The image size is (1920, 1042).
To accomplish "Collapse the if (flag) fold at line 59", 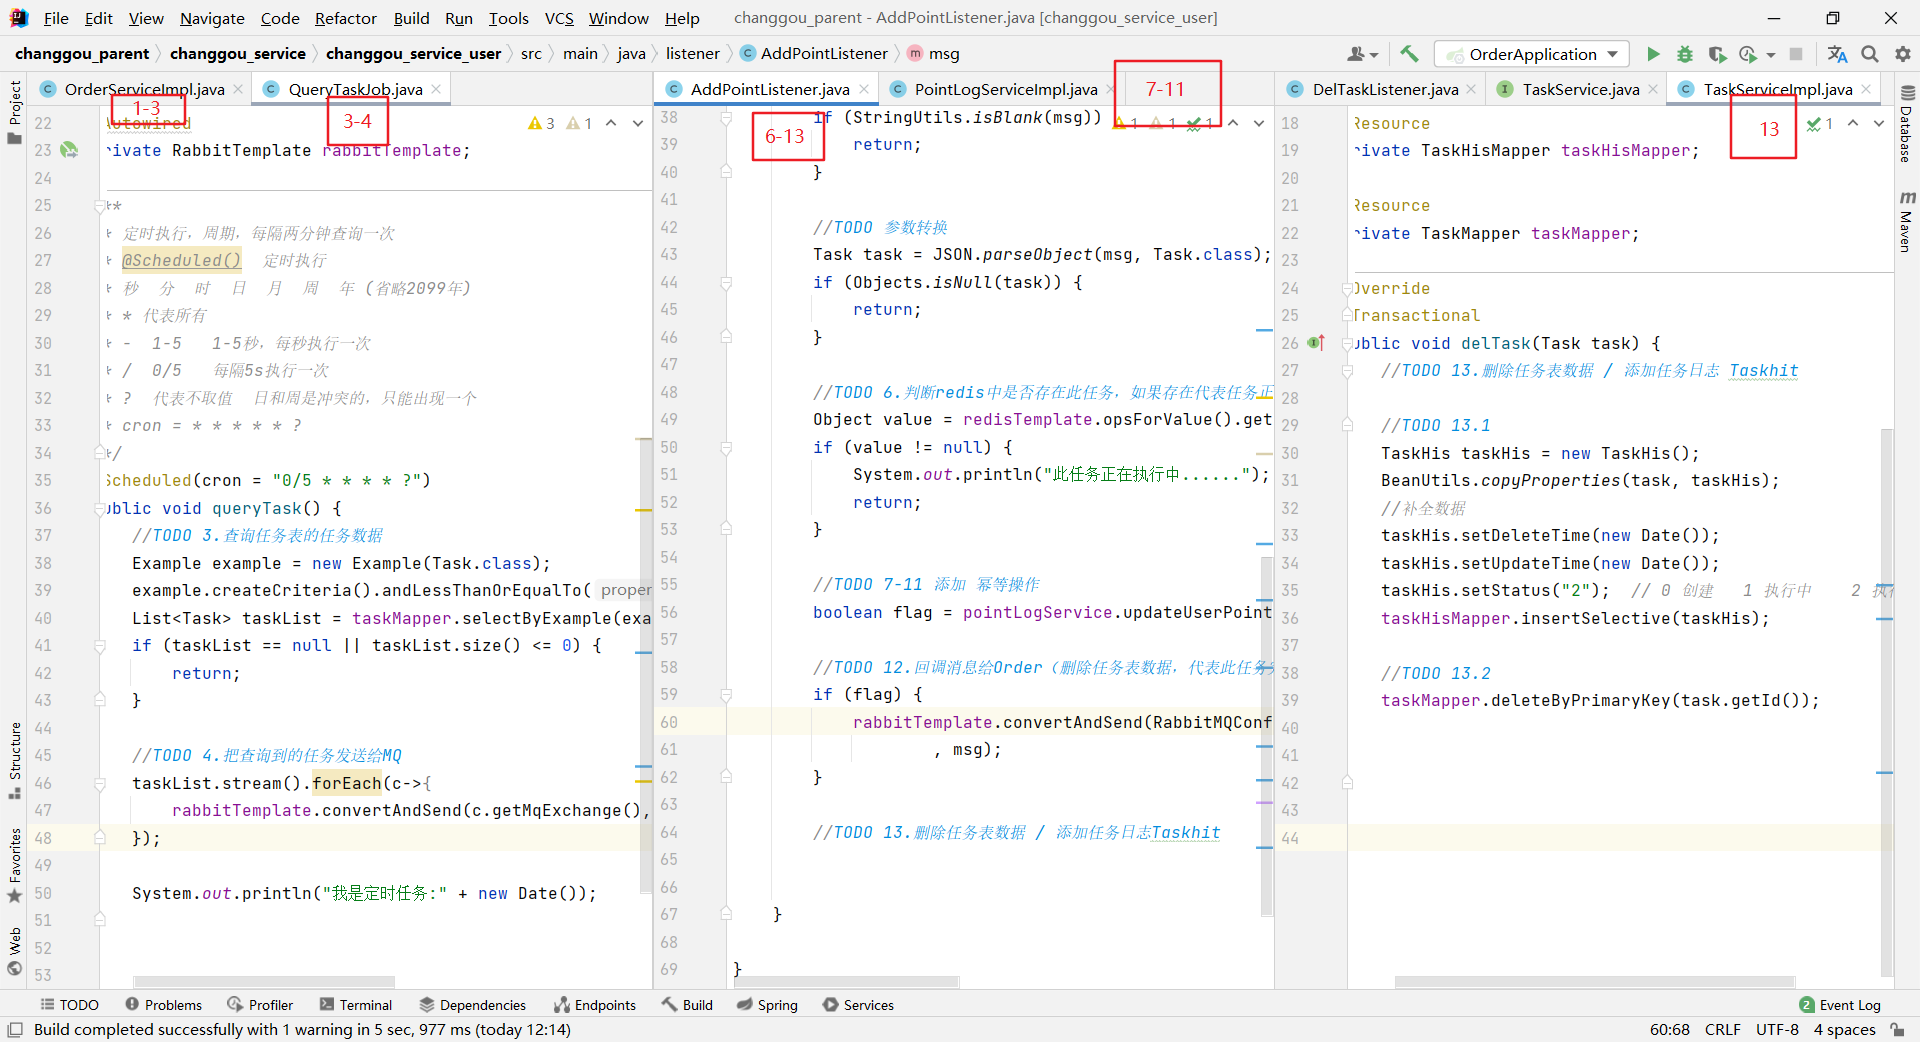I will [727, 695].
